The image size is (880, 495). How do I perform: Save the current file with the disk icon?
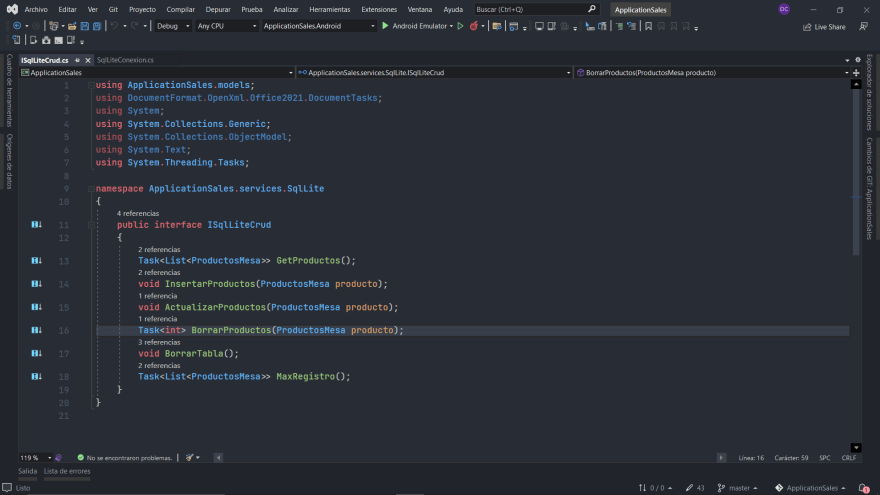84,26
